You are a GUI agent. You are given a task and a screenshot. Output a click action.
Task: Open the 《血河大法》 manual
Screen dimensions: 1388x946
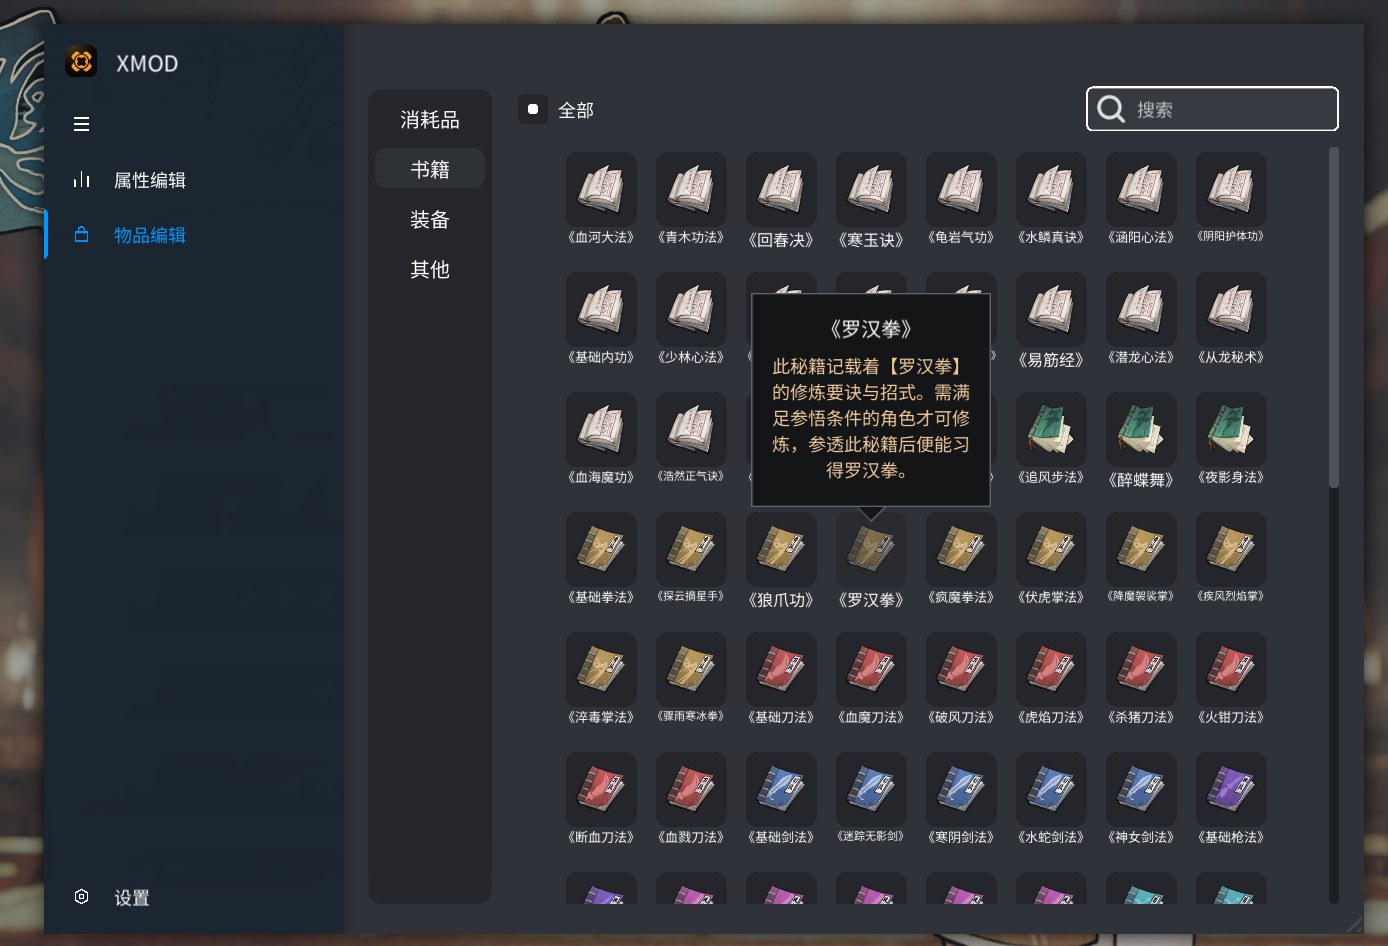click(x=601, y=188)
